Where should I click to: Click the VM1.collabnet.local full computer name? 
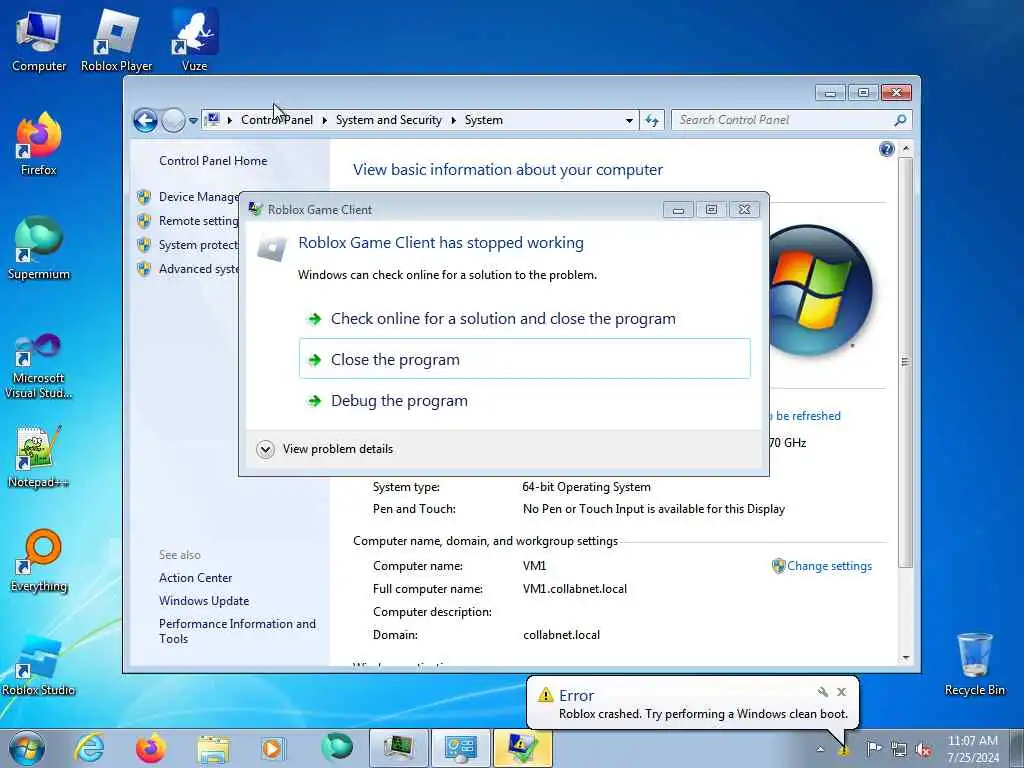point(575,588)
